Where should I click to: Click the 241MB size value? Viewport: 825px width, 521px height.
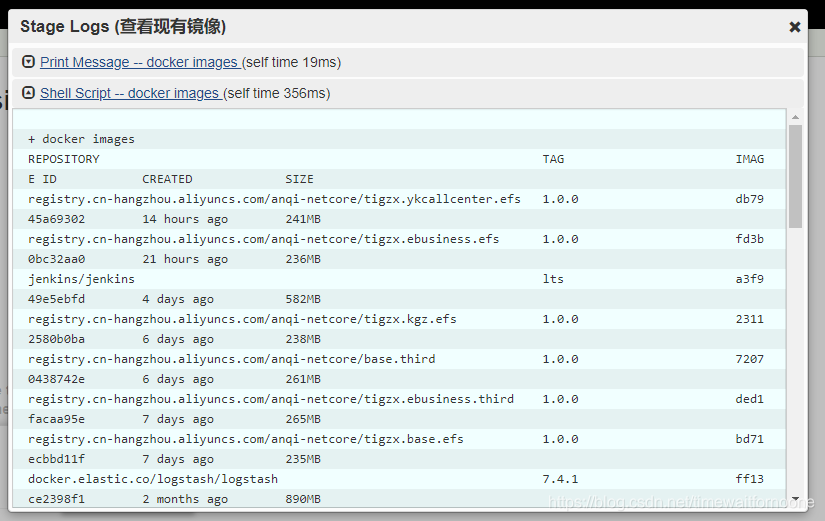(303, 219)
